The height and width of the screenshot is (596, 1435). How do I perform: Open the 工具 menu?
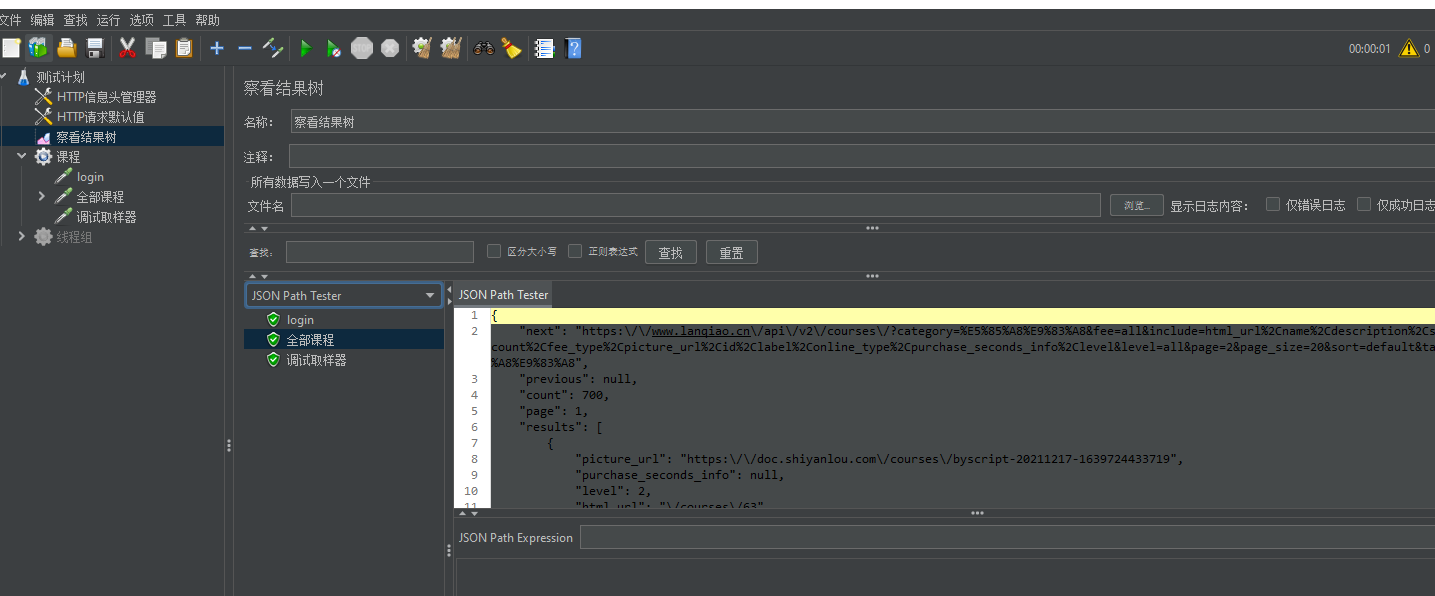pos(174,20)
